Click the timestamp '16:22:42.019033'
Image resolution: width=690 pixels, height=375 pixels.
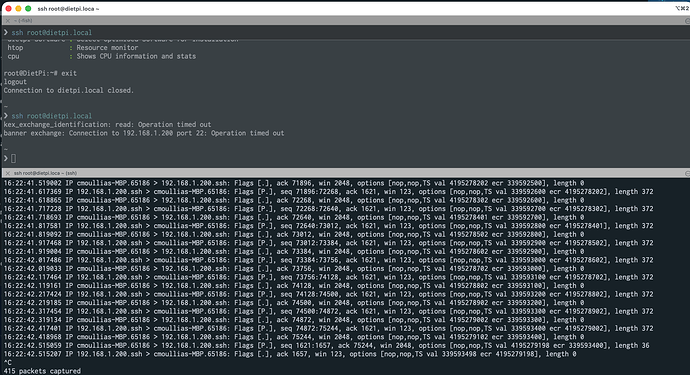[33, 268]
